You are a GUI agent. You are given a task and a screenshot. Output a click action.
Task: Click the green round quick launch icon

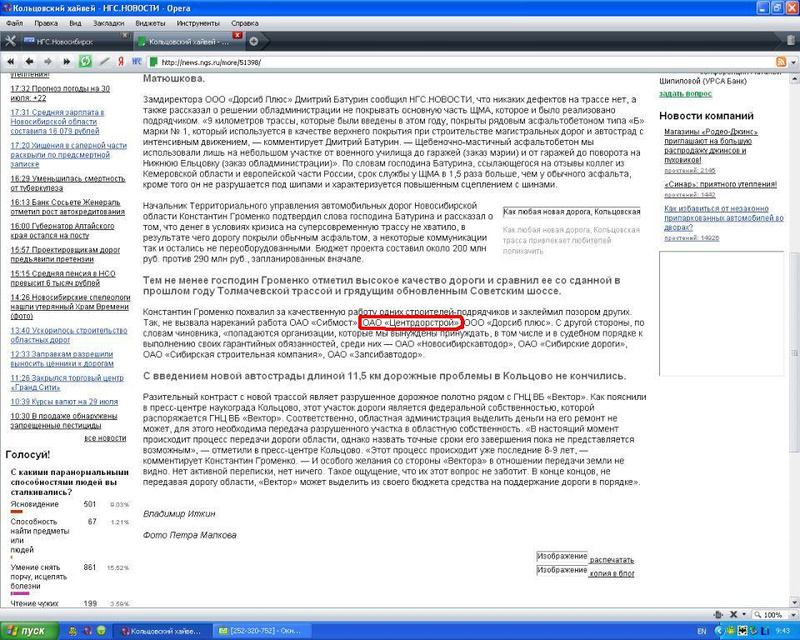coord(102,631)
